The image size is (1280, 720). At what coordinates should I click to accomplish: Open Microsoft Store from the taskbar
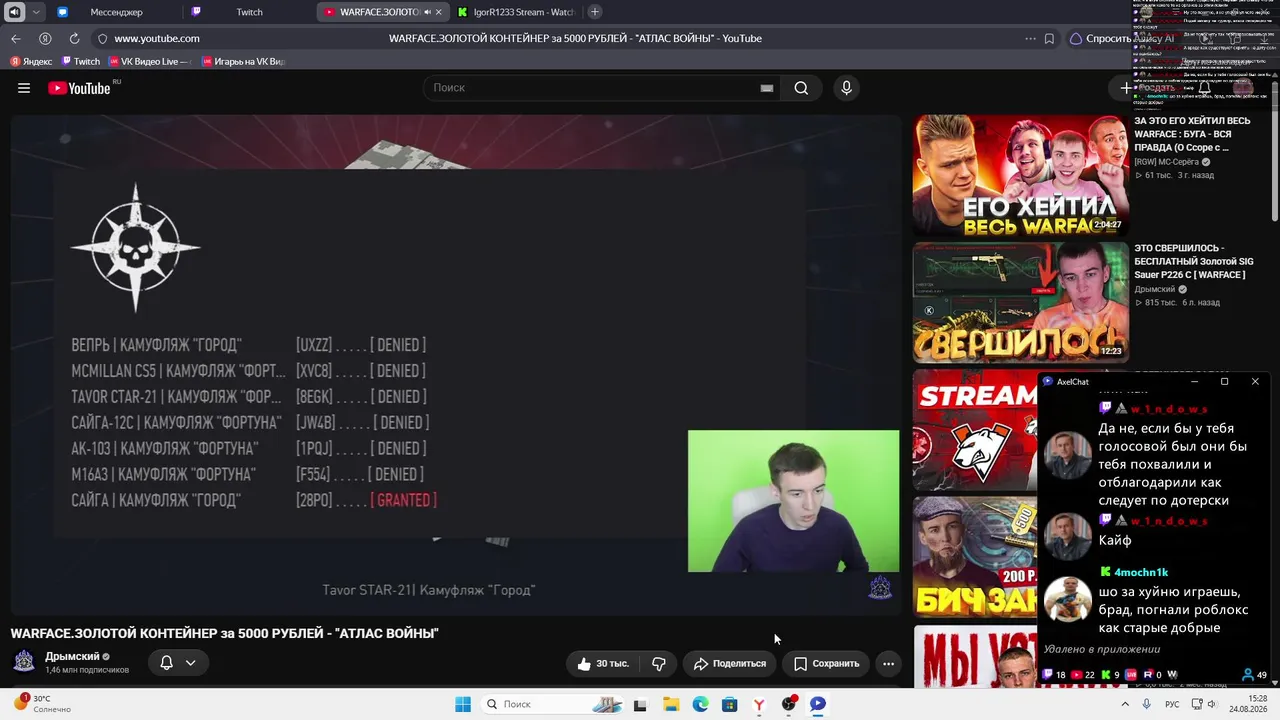[730, 704]
